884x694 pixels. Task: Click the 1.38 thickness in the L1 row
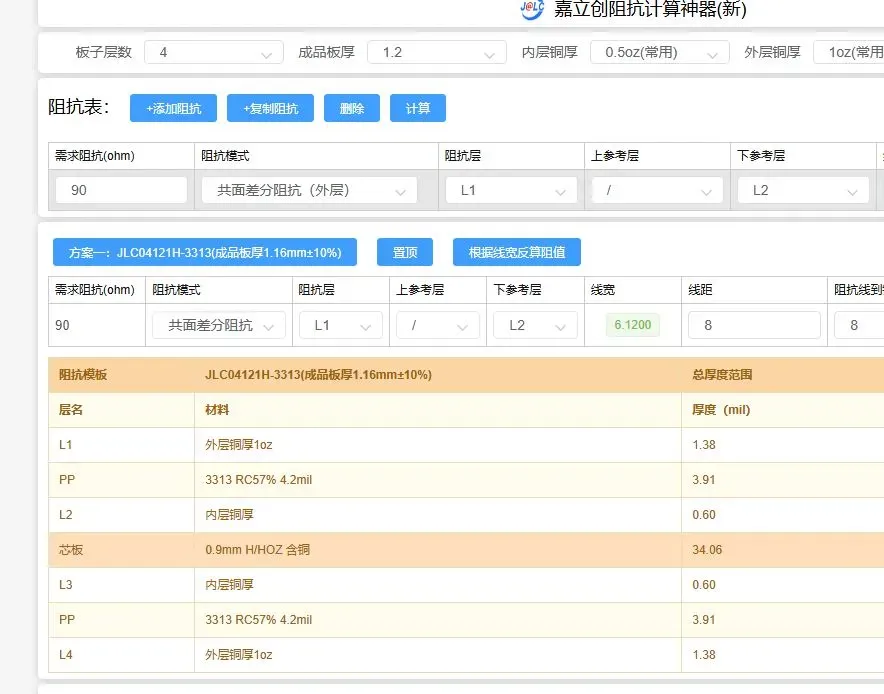pyautogui.click(x=704, y=445)
